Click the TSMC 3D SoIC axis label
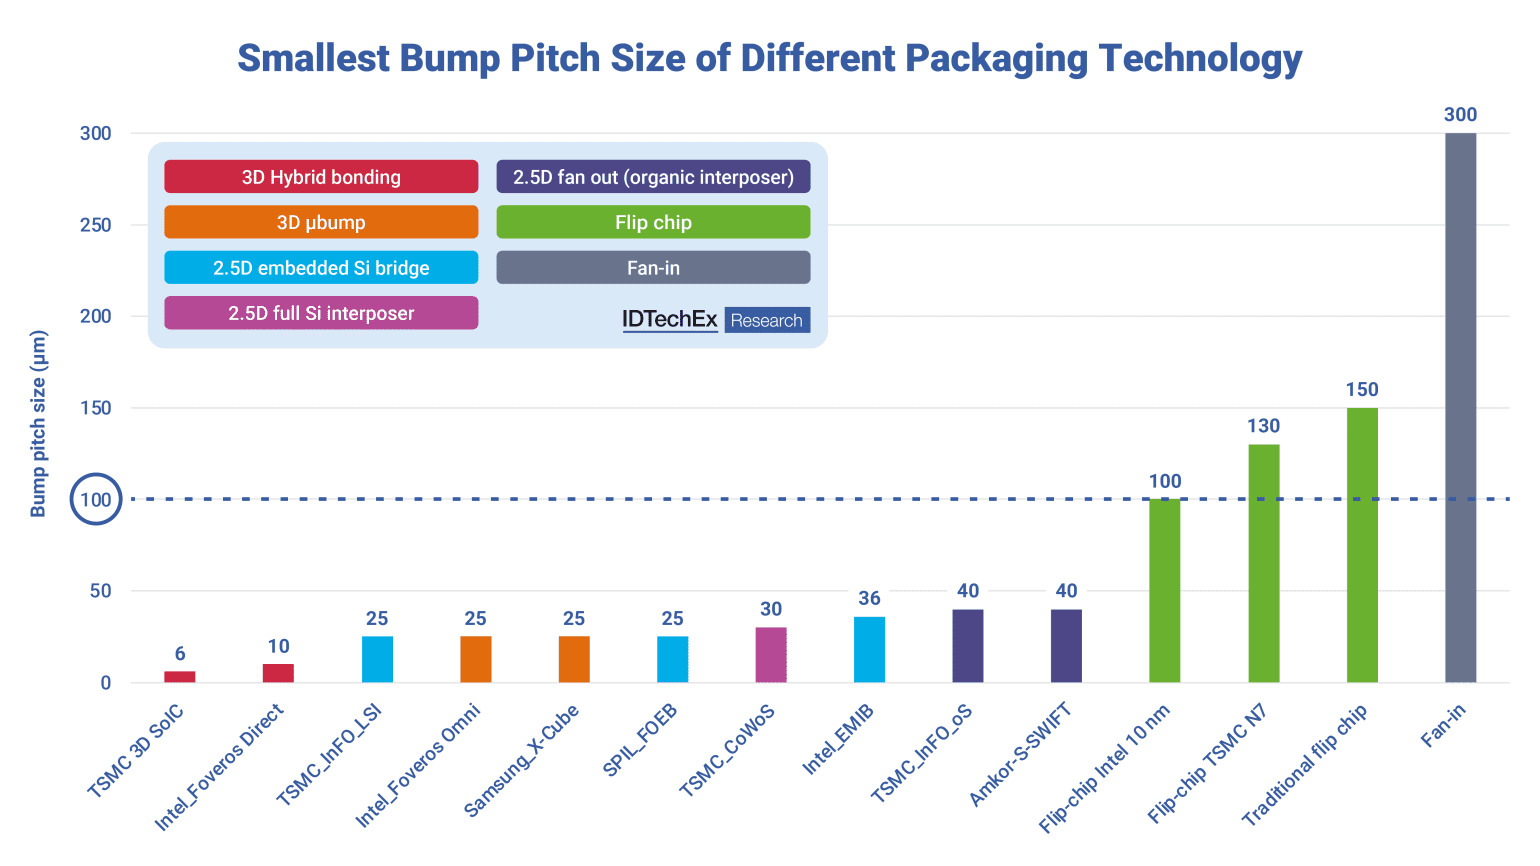This screenshot has height=866, width=1540. tap(136, 750)
